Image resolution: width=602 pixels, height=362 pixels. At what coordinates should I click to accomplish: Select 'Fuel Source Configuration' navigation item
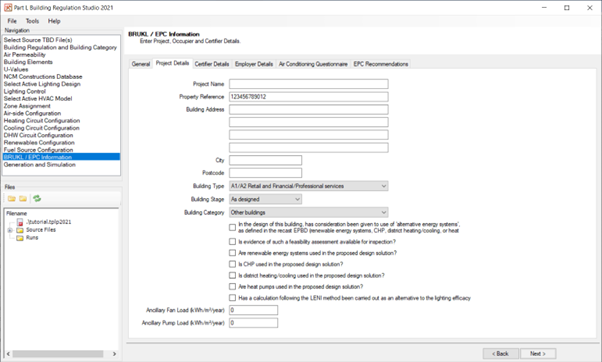[38, 150]
